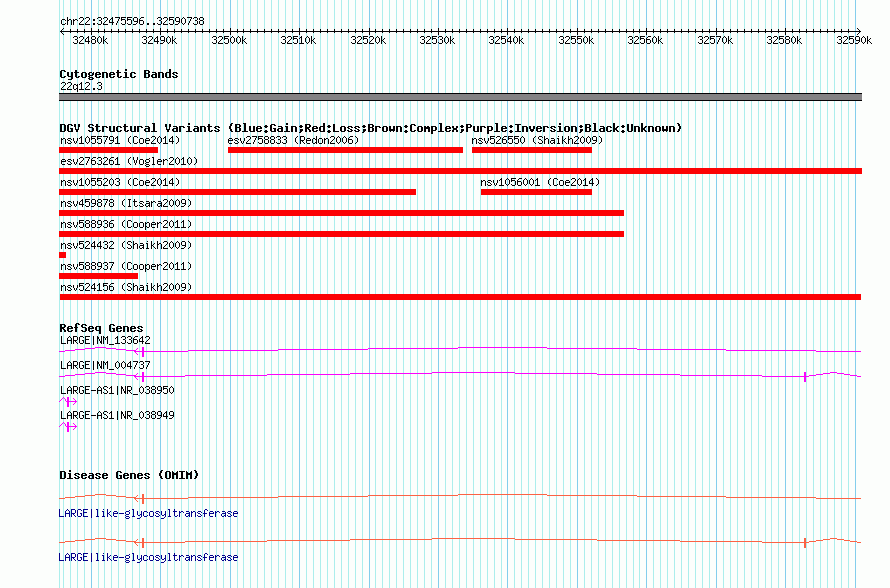Open first LARGE|like-glycosyltransferase link

click(148, 514)
